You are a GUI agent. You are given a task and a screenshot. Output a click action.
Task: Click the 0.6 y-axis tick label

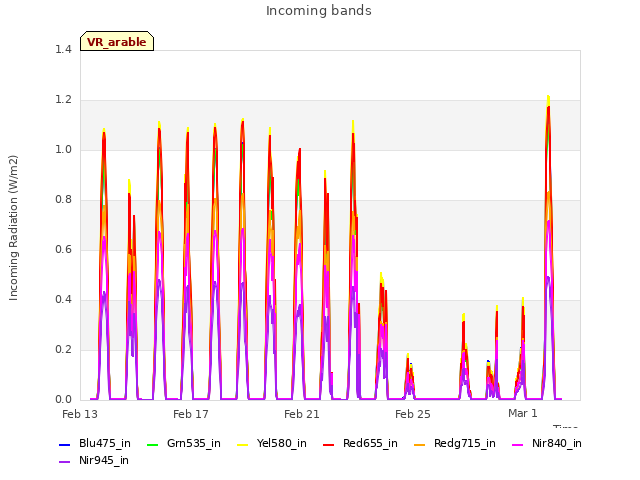point(63,249)
